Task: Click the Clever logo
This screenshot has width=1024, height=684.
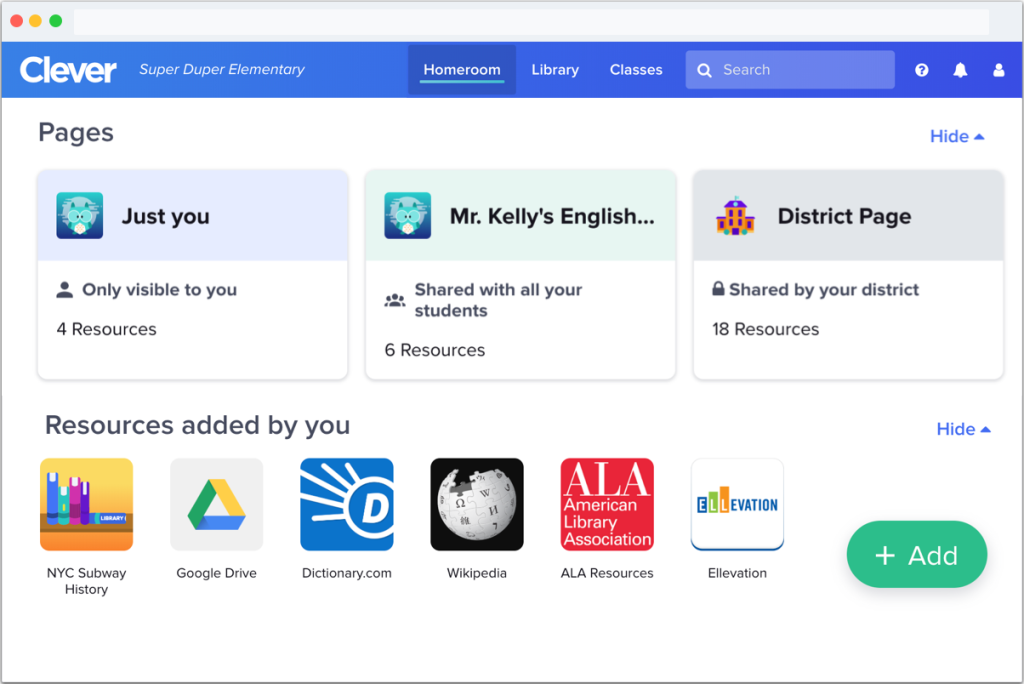Action: click(x=68, y=70)
